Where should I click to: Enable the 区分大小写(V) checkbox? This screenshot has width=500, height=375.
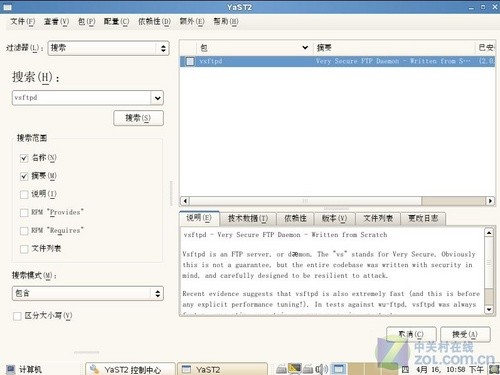click(x=17, y=316)
